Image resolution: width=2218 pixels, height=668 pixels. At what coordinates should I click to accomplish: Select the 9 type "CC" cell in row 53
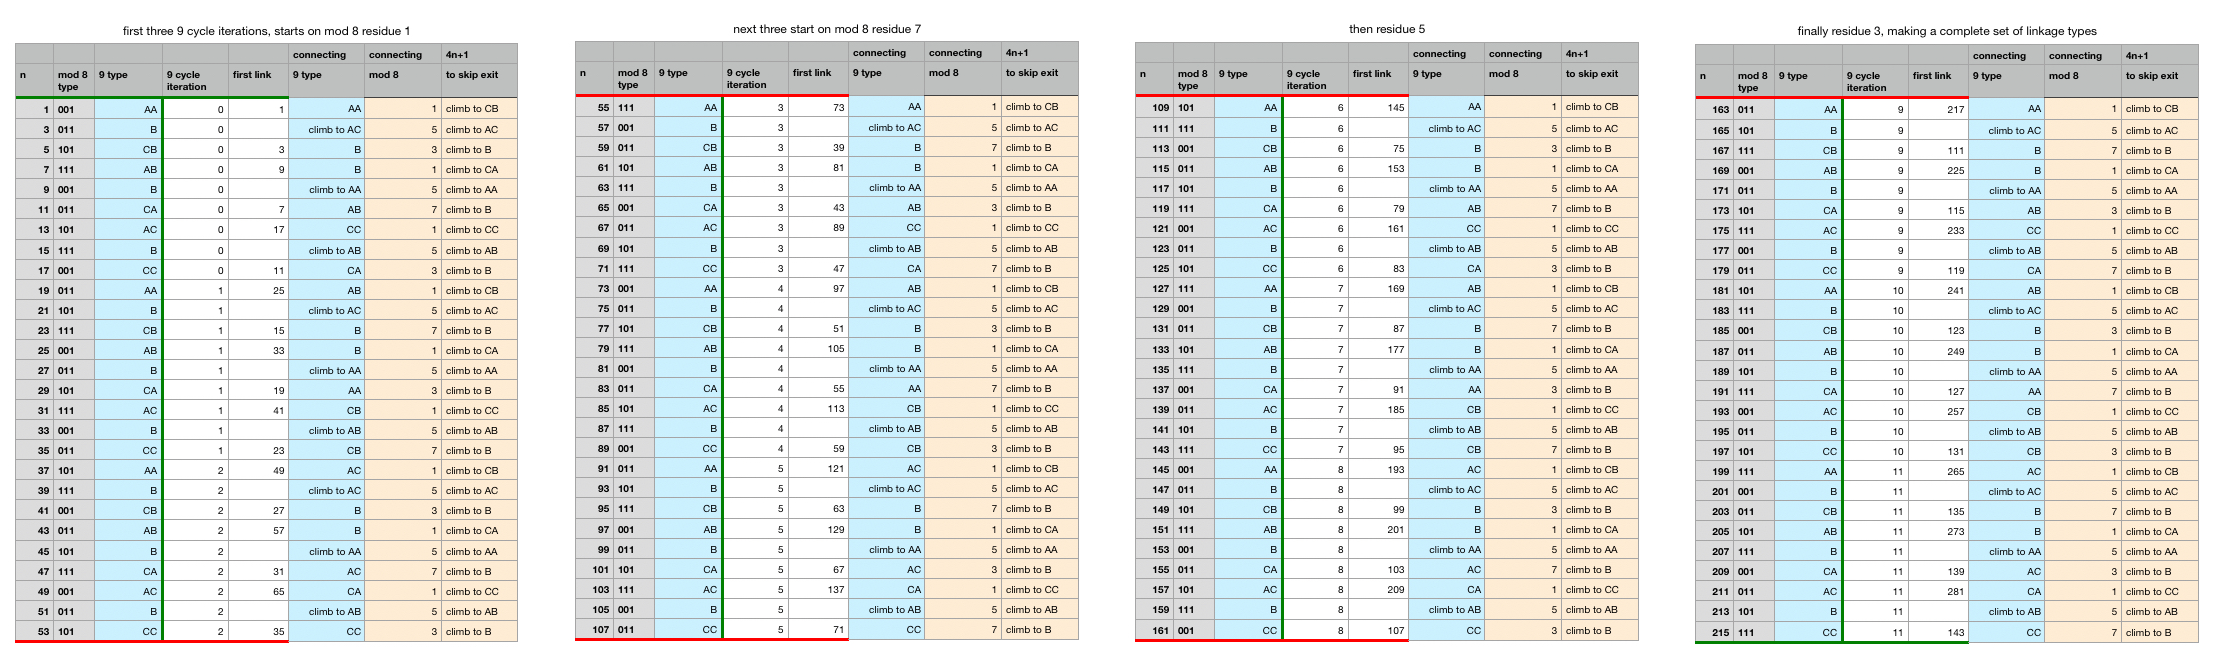point(128,632)
